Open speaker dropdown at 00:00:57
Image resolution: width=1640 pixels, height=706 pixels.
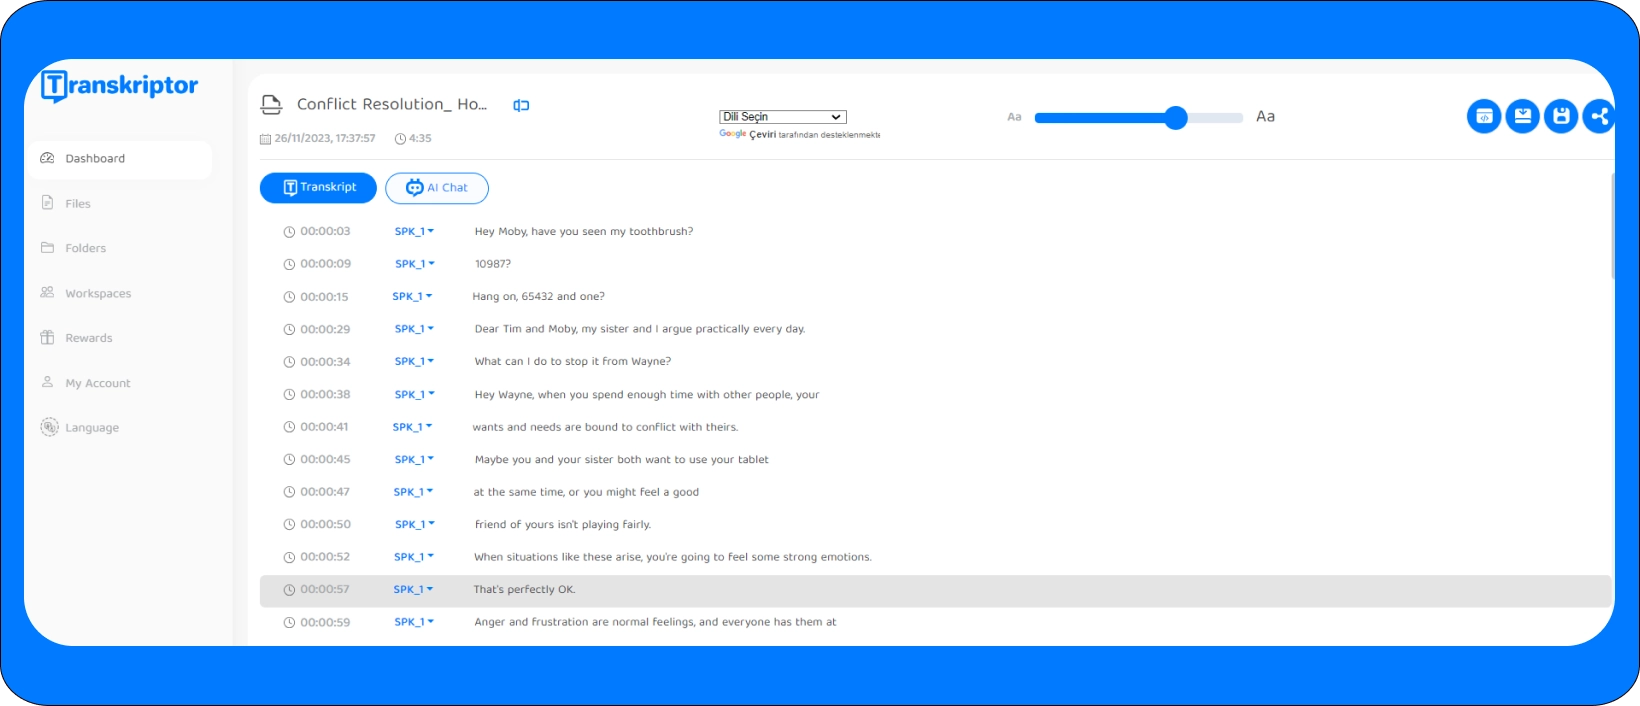click(x=413, y=589)
